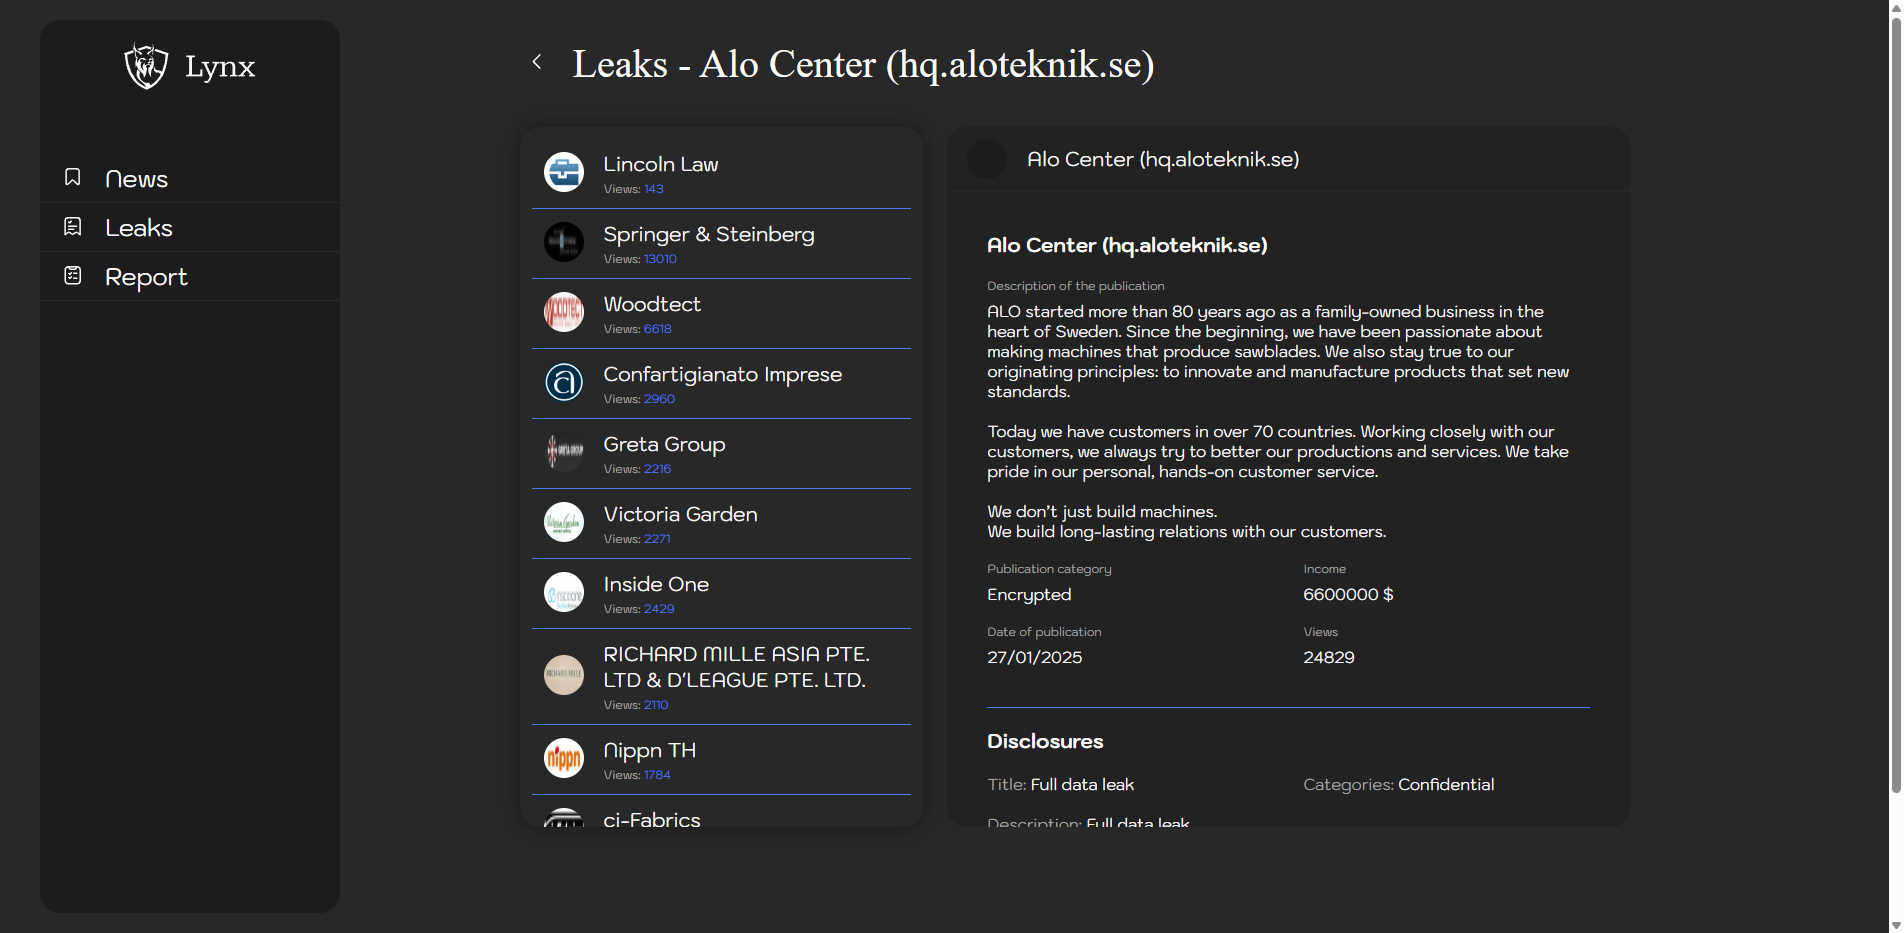The width and height of the screenshot is (1904, 933).
Task: Click the Confartigianato Imprese circular logo
Action: point(564,382)
